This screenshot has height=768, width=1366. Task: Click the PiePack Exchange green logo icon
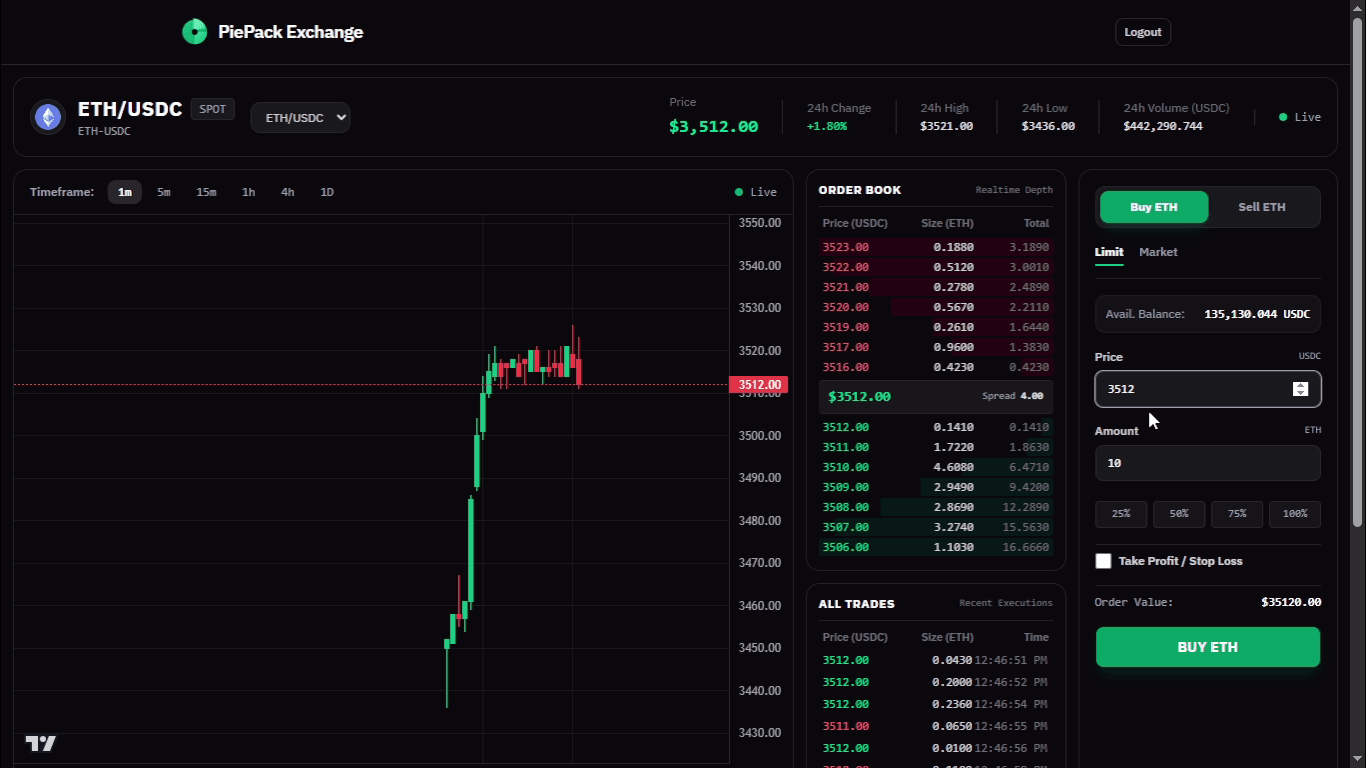click(194, 32)
